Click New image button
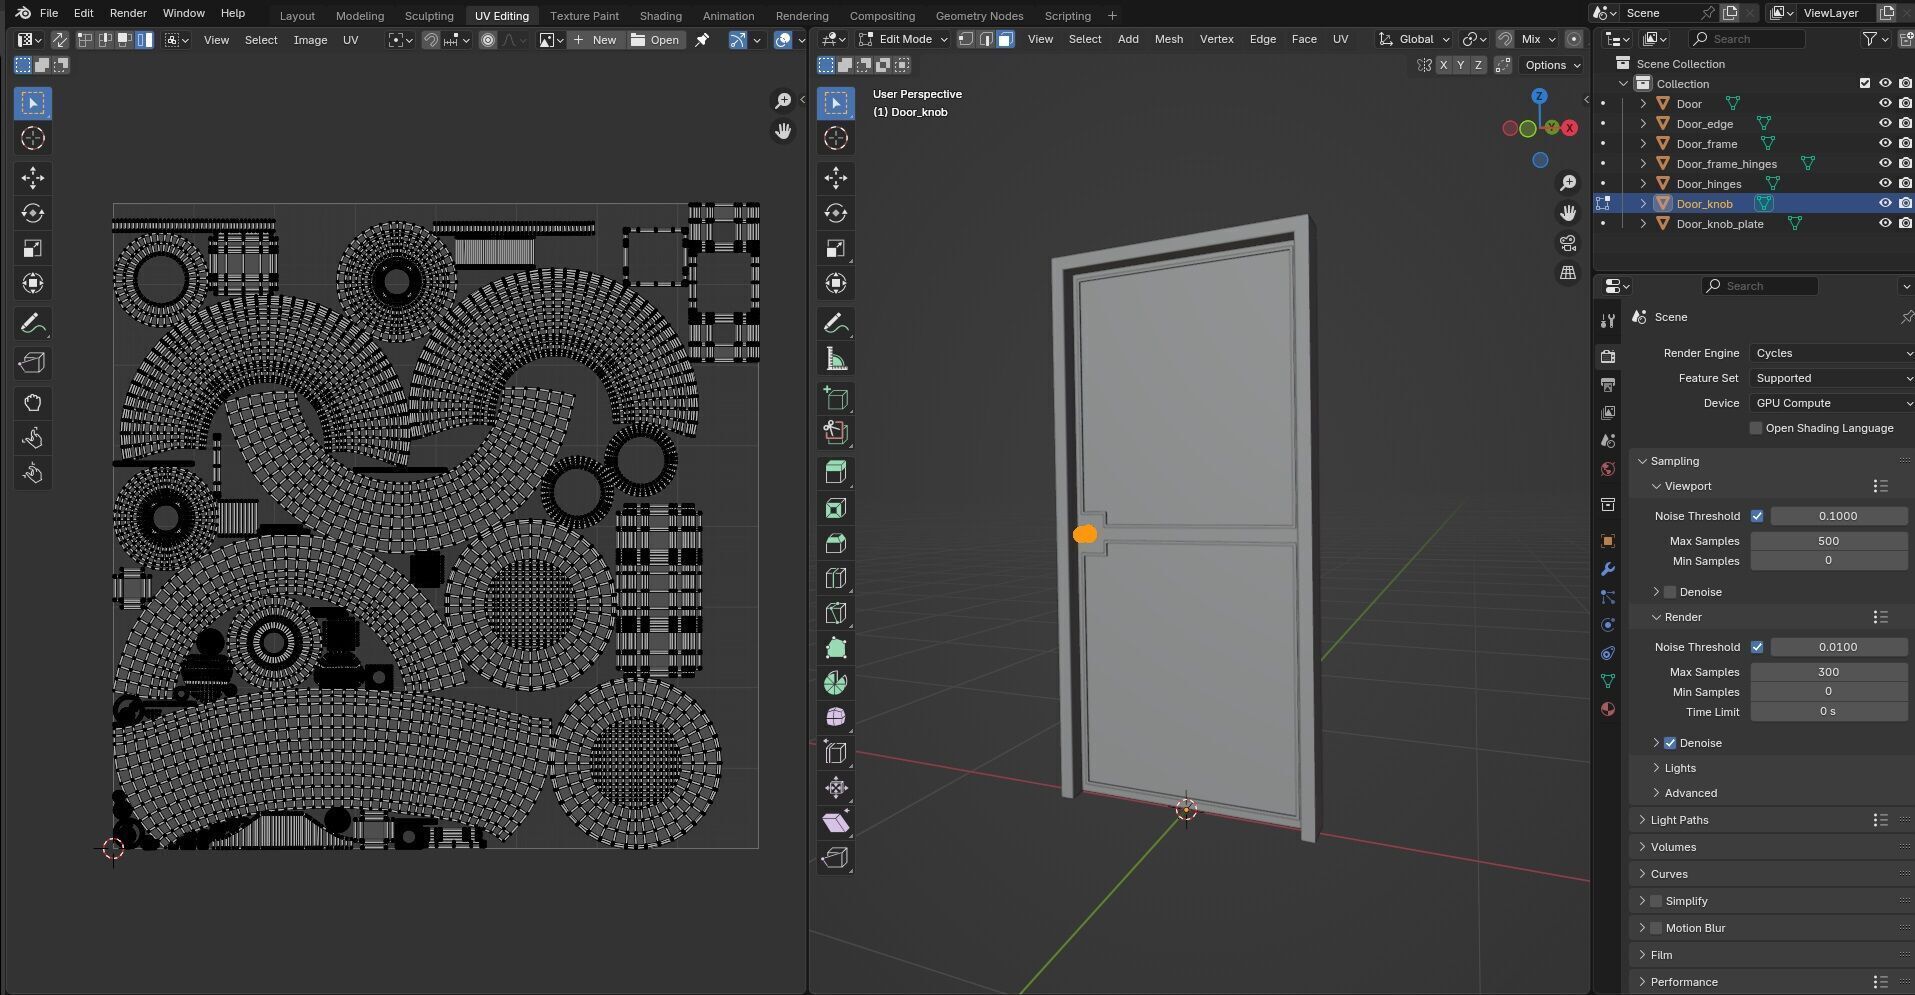This screenshot has height=995, width=1915. 595,40
